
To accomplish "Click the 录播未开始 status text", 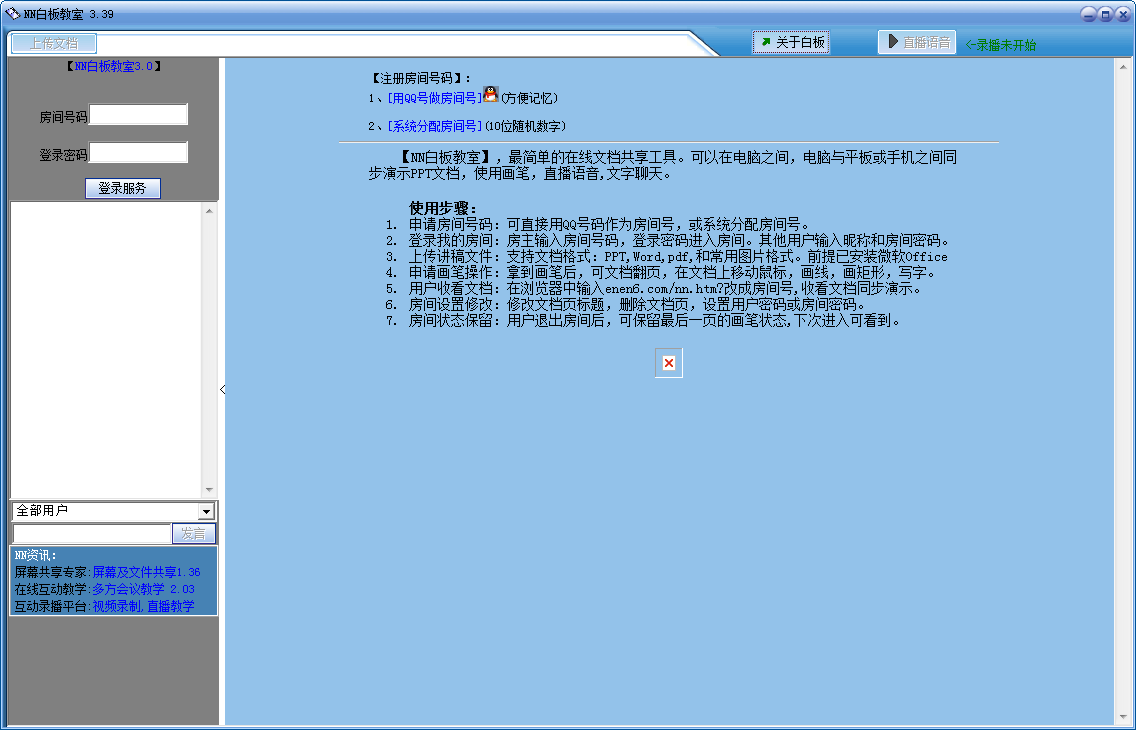I will click(x=1001, y=45).
